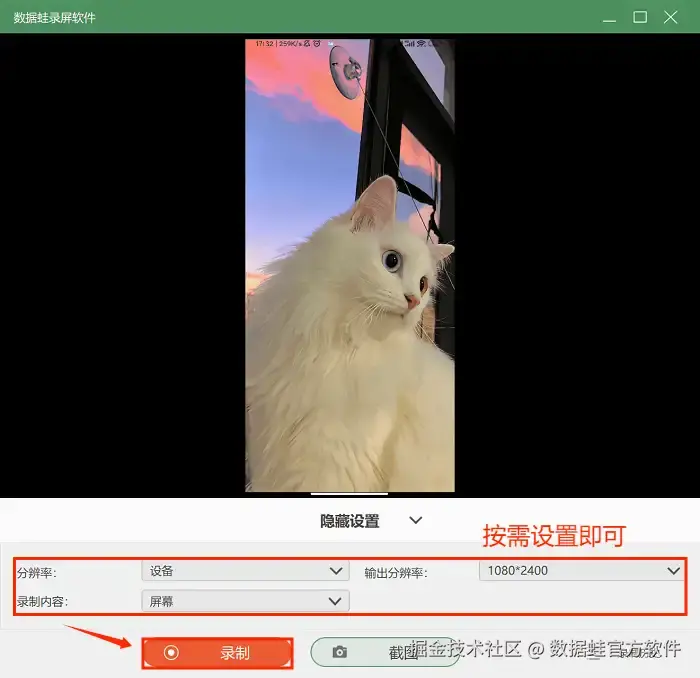Start recording with the 录制 button

point(217,653)
